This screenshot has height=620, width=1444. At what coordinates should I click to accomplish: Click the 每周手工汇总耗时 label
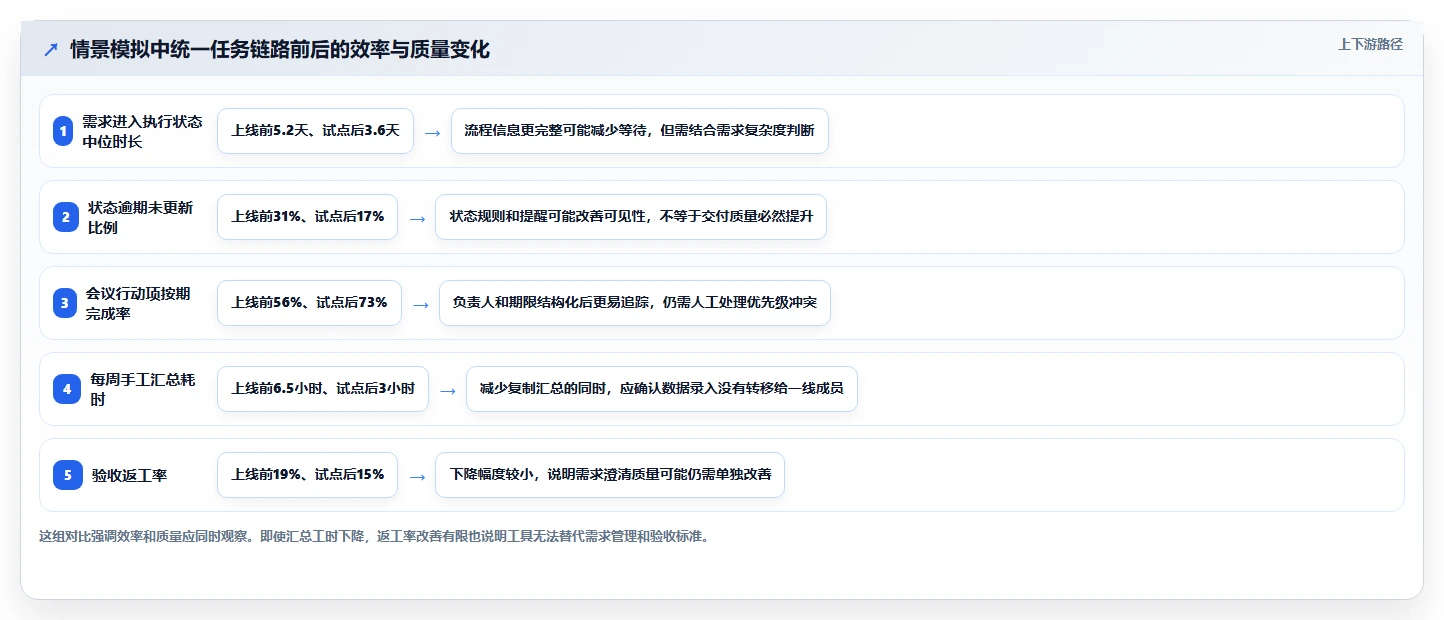click(142, 389)
